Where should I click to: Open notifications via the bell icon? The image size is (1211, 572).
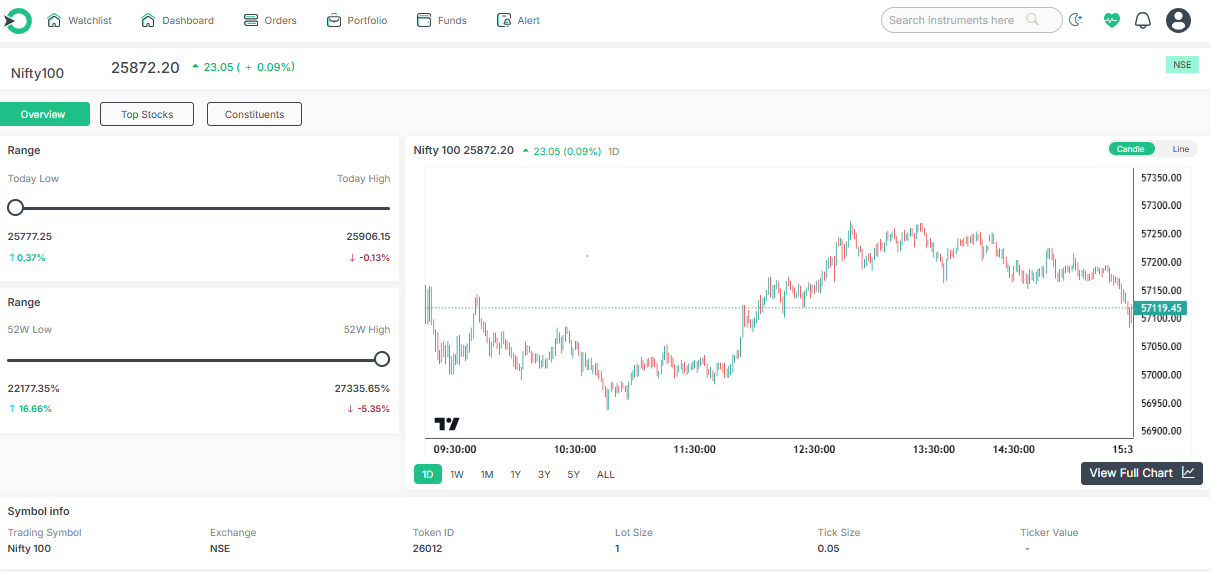[x=1143, y=20]
